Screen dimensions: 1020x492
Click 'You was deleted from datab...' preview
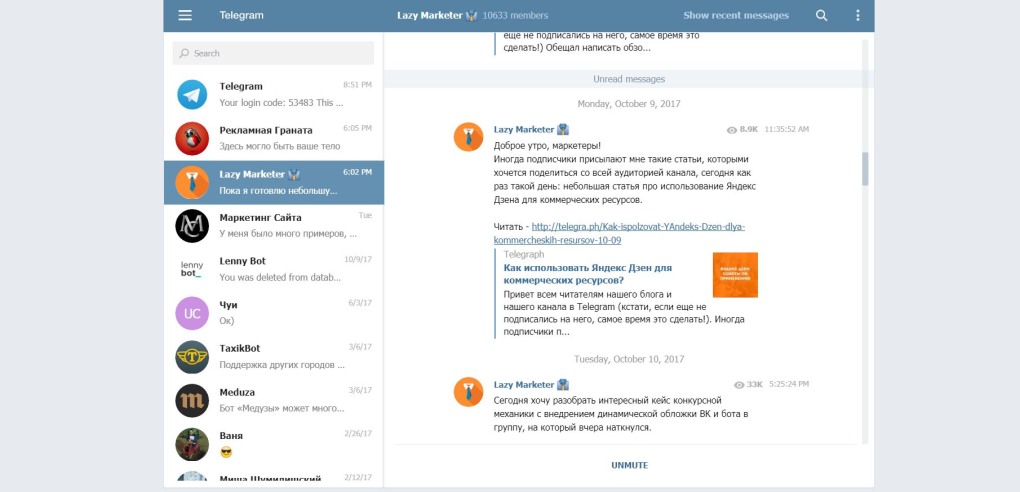(280, 277)
